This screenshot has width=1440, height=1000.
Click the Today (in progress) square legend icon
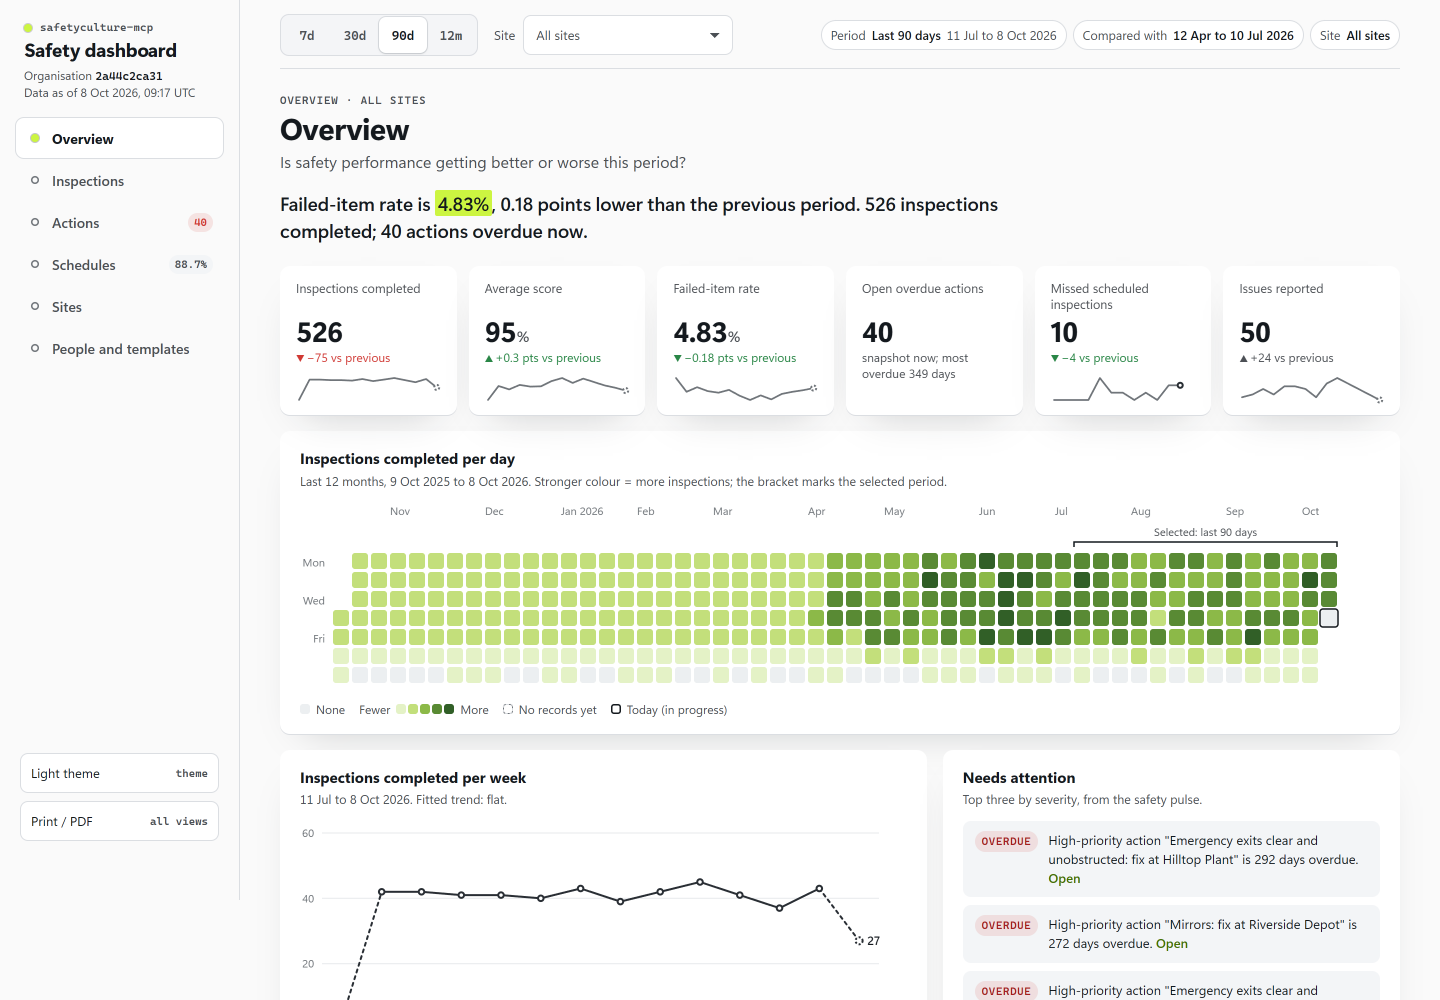point(616,709)
